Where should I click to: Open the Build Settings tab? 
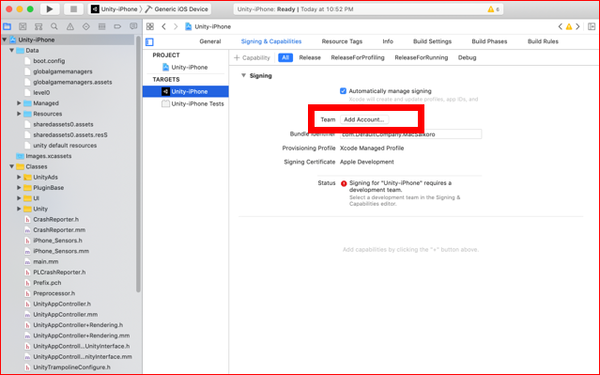[432, 41]
